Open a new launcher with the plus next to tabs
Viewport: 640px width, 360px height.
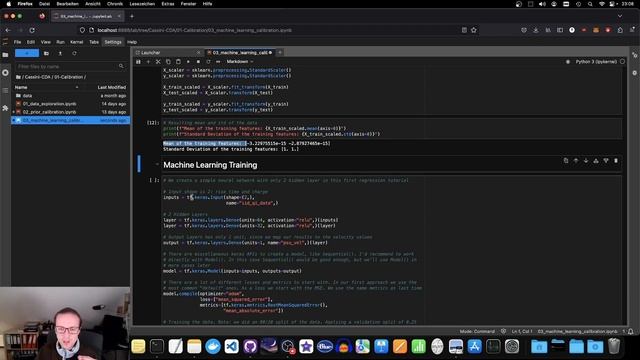(x=280, y=53)
